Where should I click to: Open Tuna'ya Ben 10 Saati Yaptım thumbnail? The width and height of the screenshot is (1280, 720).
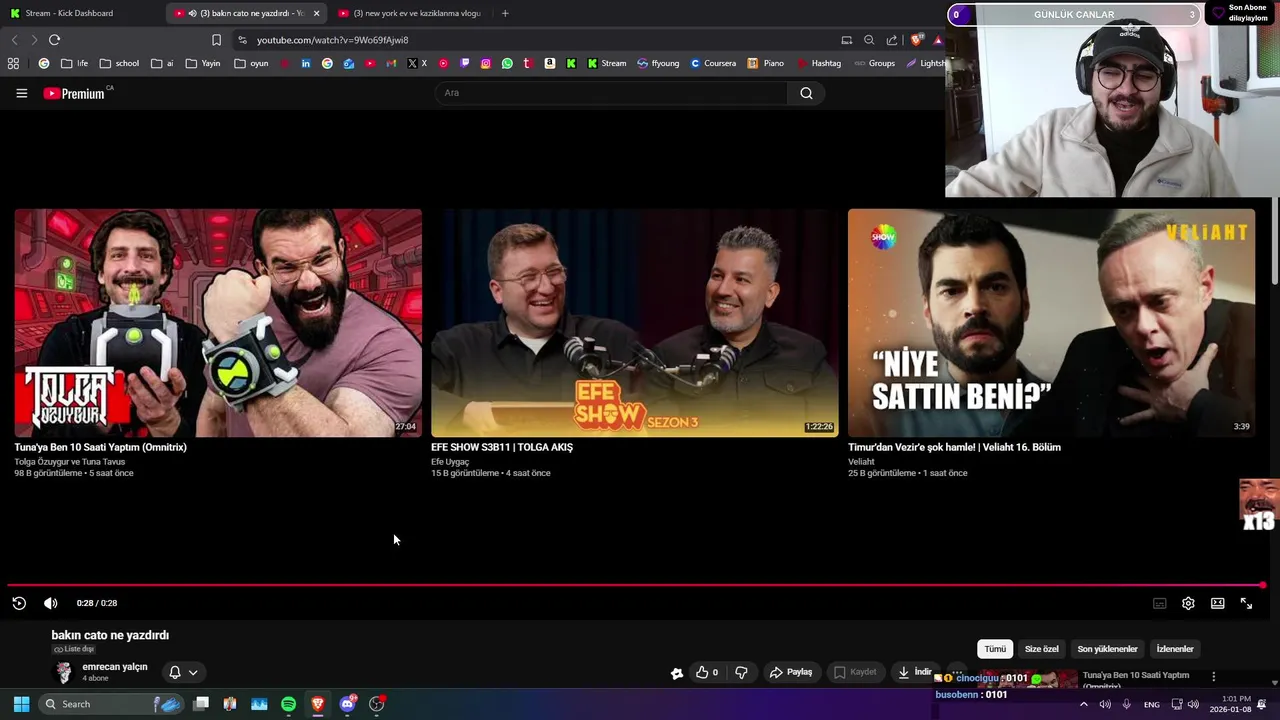[218, 323]
